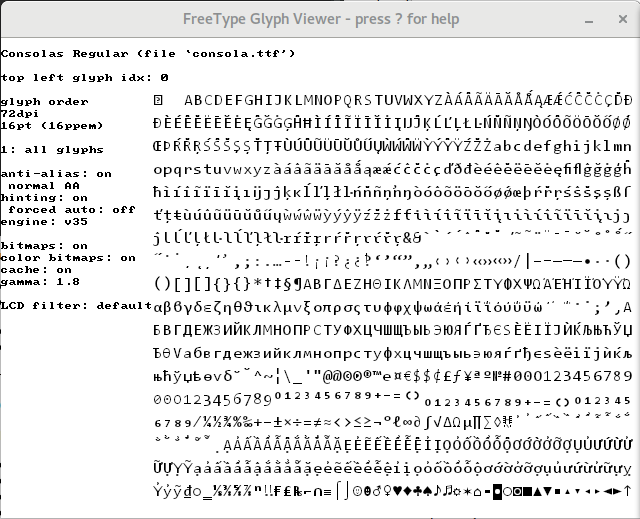Click the not-equal glyph ≠
The width and height of the screenshot is (640, 519).
point(318,423)
